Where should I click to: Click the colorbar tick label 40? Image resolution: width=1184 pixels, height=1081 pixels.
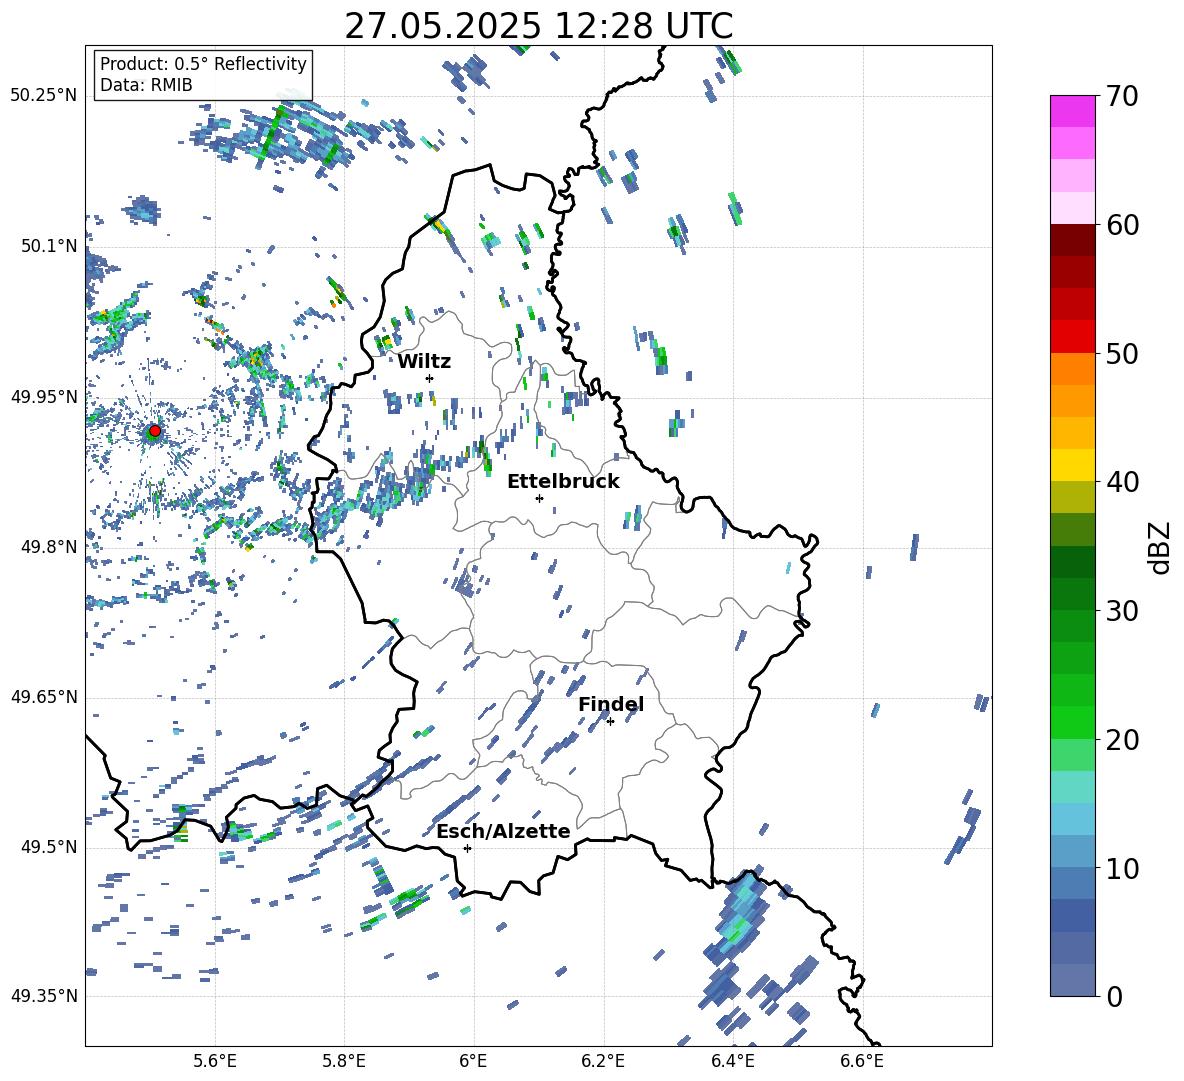point(1122,482)
